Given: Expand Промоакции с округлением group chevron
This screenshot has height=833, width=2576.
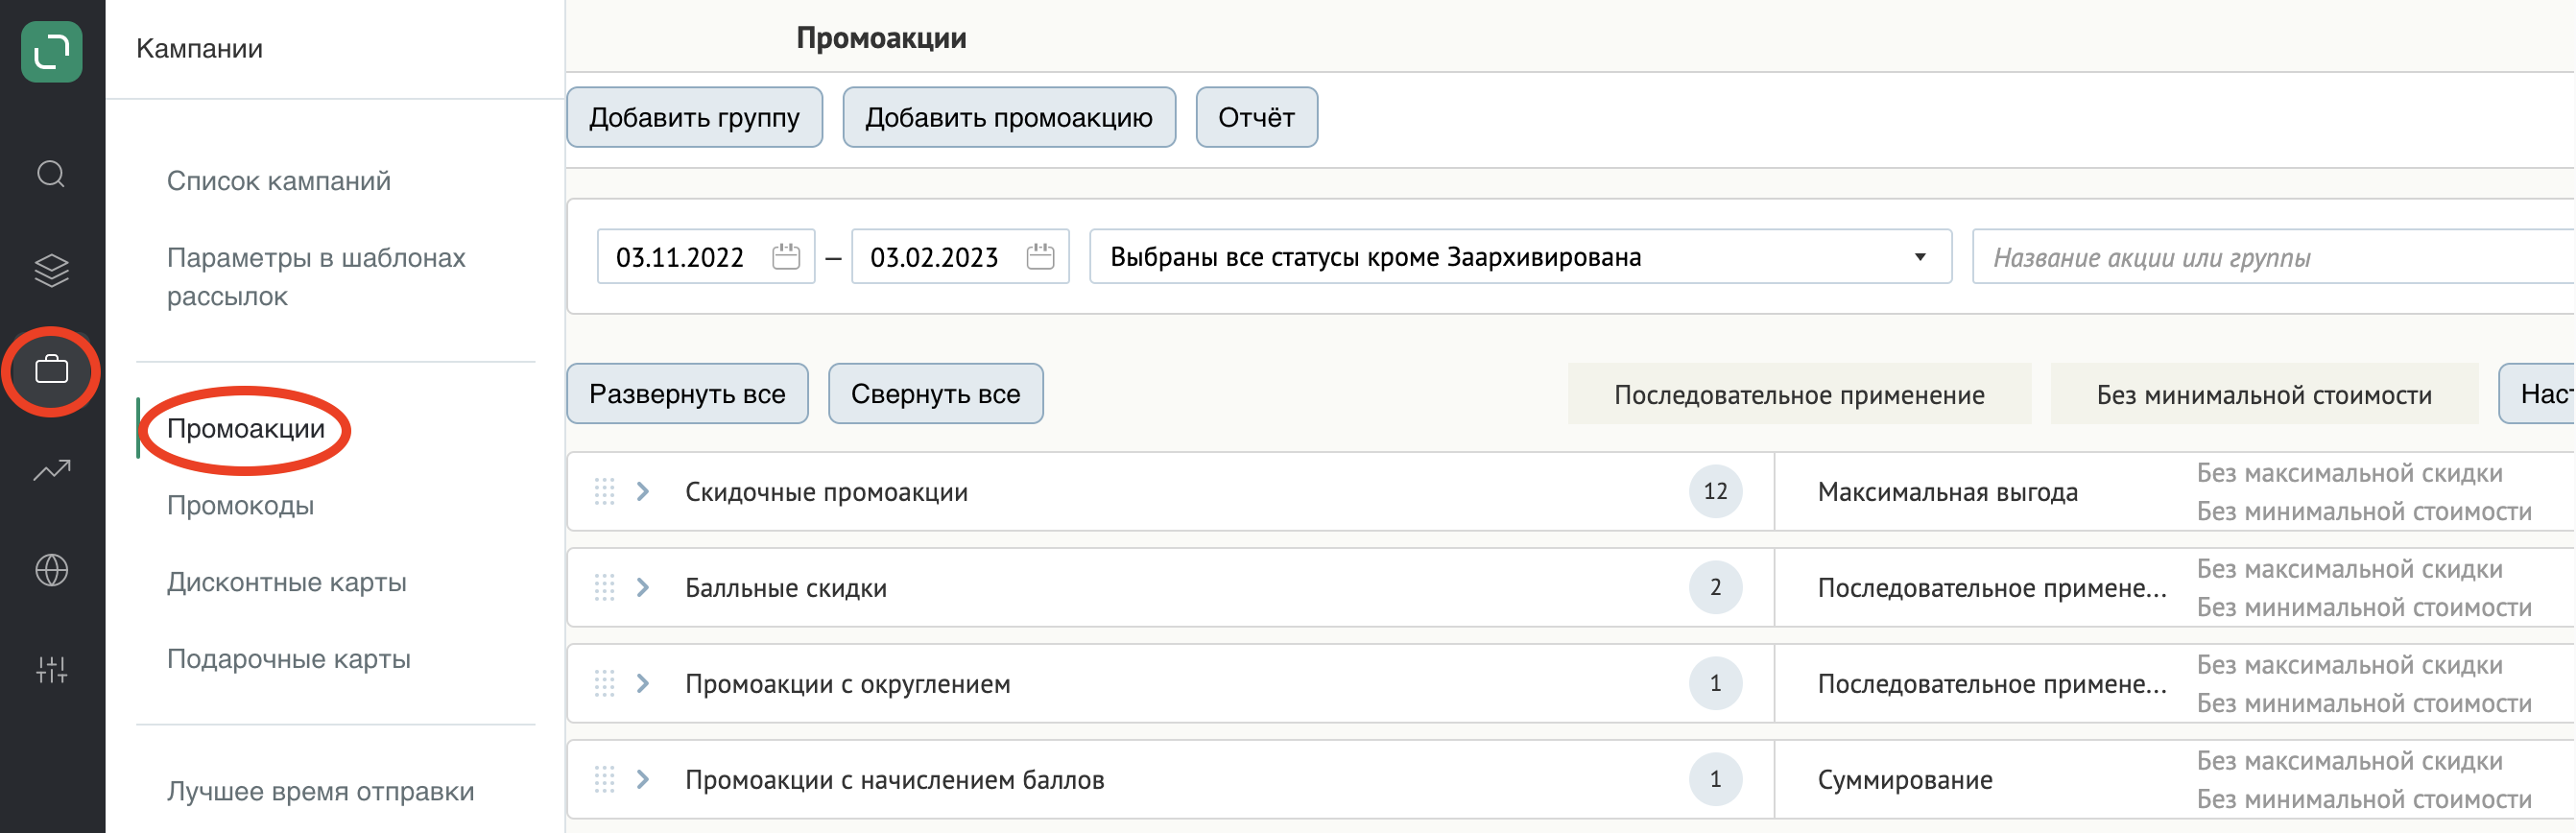Looking at the screenshot, I should (x=643, y=683).
